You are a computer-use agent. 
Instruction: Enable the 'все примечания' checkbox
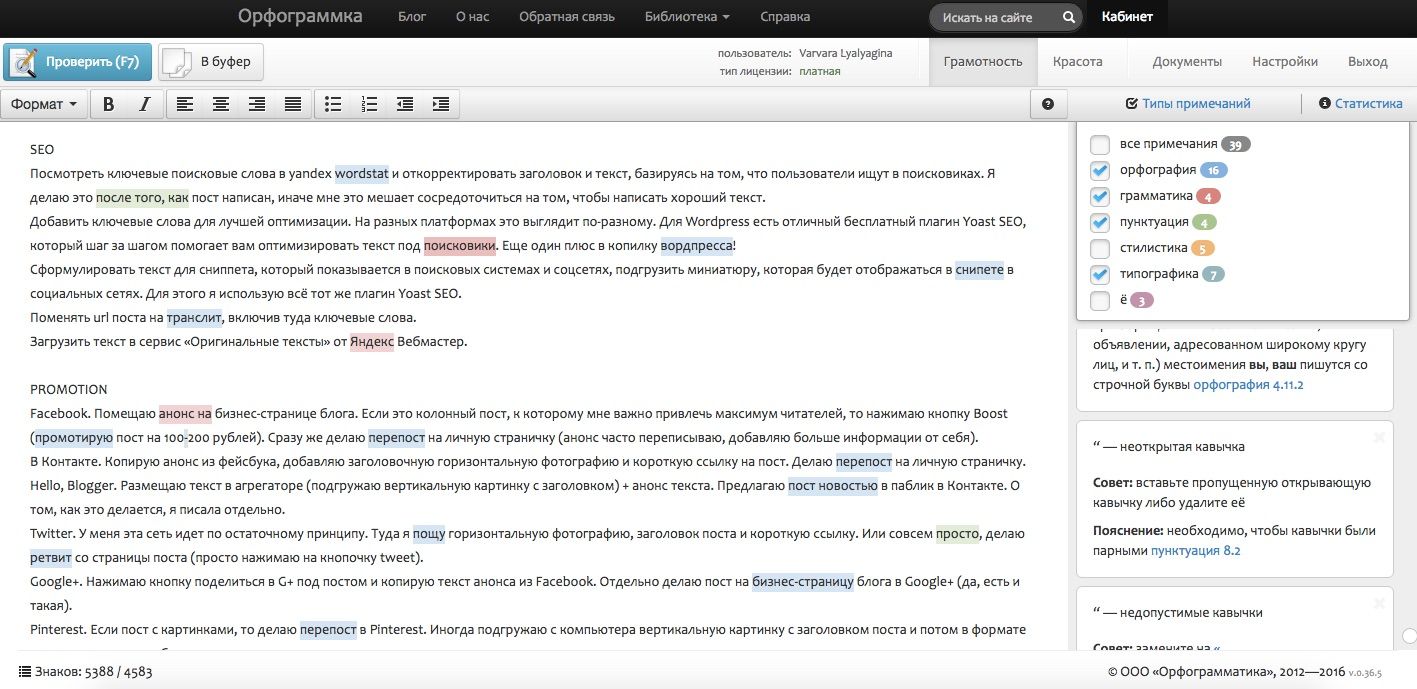coord(1100,144)
